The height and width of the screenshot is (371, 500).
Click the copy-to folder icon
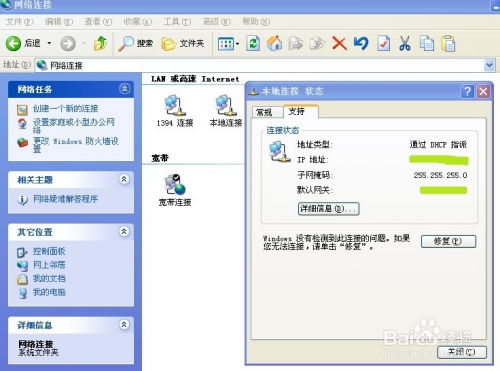coord(317,44)
